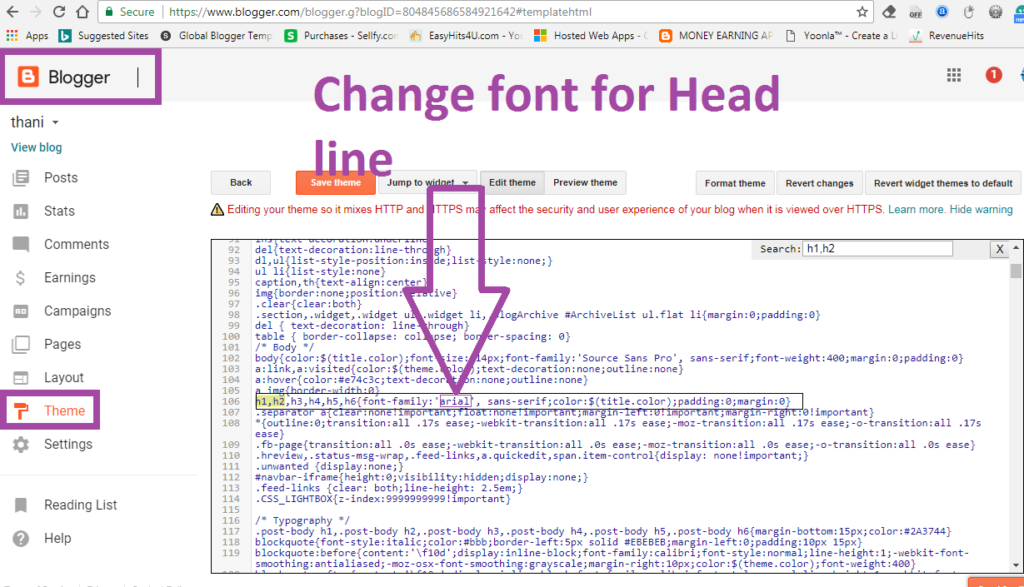Click the '/* Body */' comment line

285,347
